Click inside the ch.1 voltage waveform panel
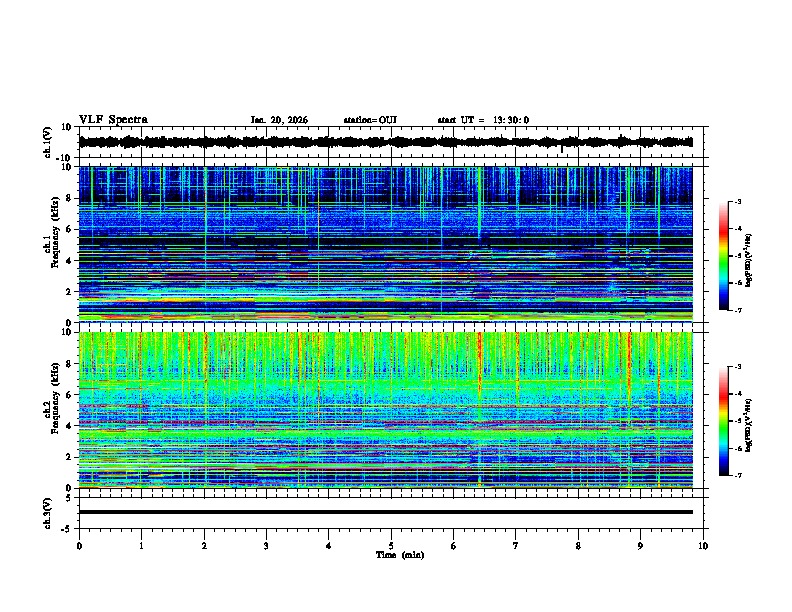Viewport: 792px width, 612px height. point(393,142)
